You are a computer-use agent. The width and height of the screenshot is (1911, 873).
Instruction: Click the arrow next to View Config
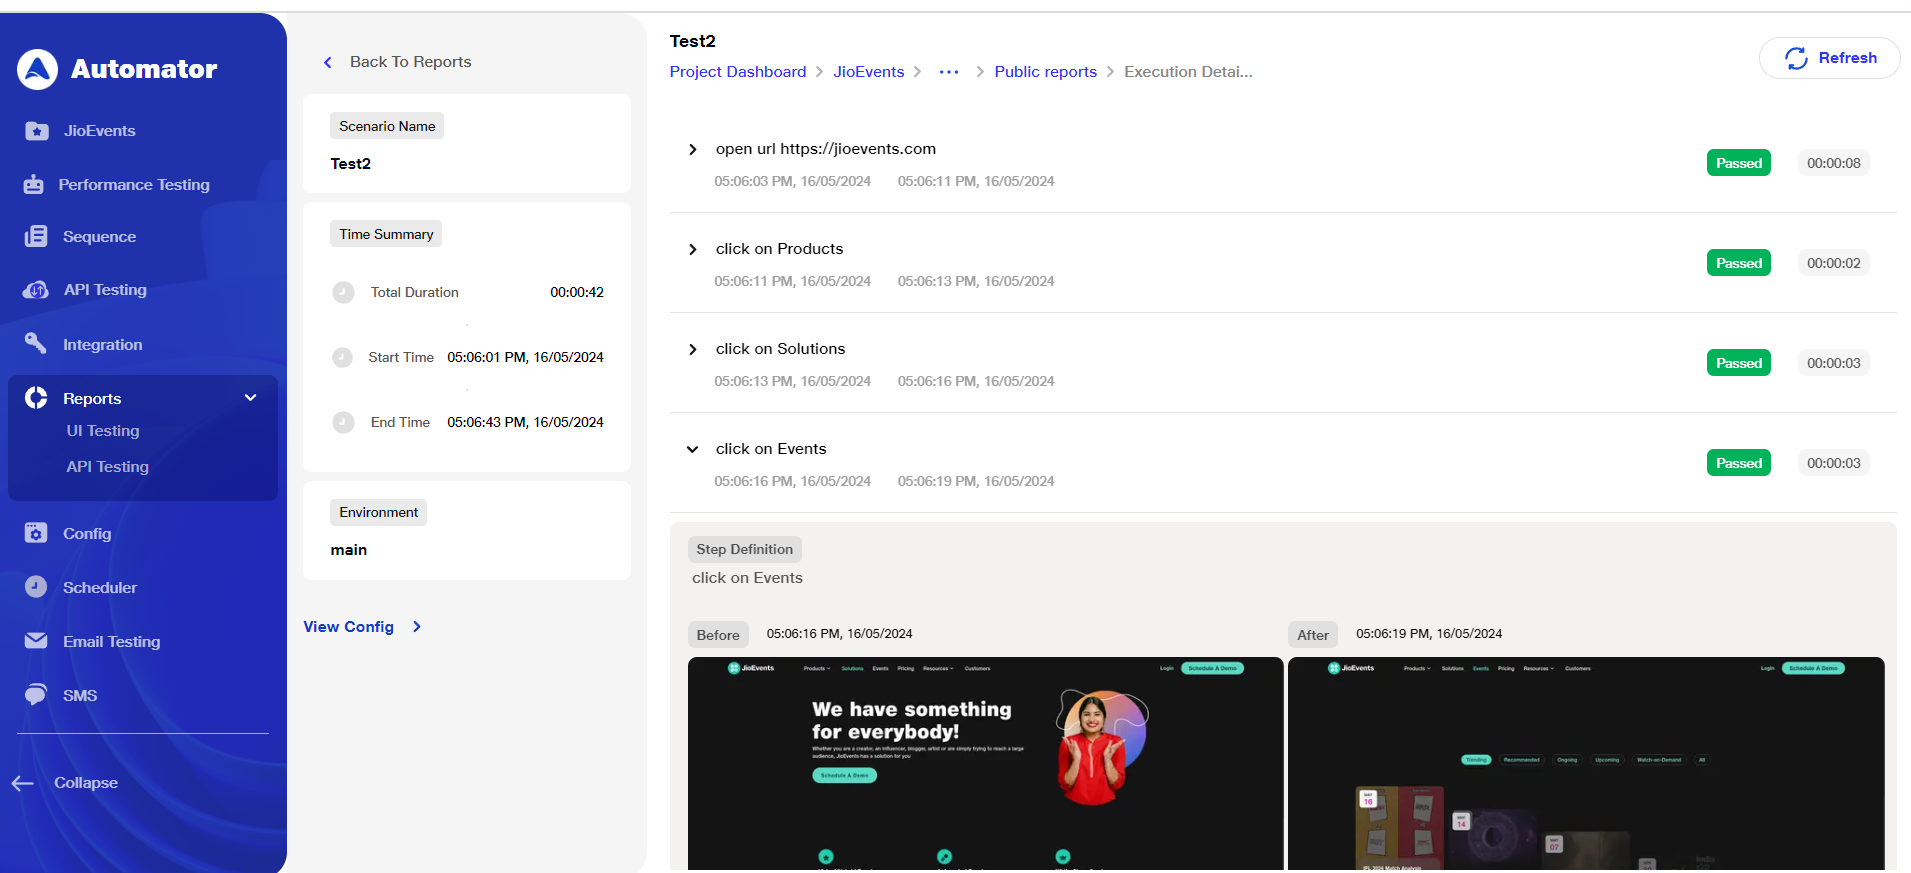[417, 627]
